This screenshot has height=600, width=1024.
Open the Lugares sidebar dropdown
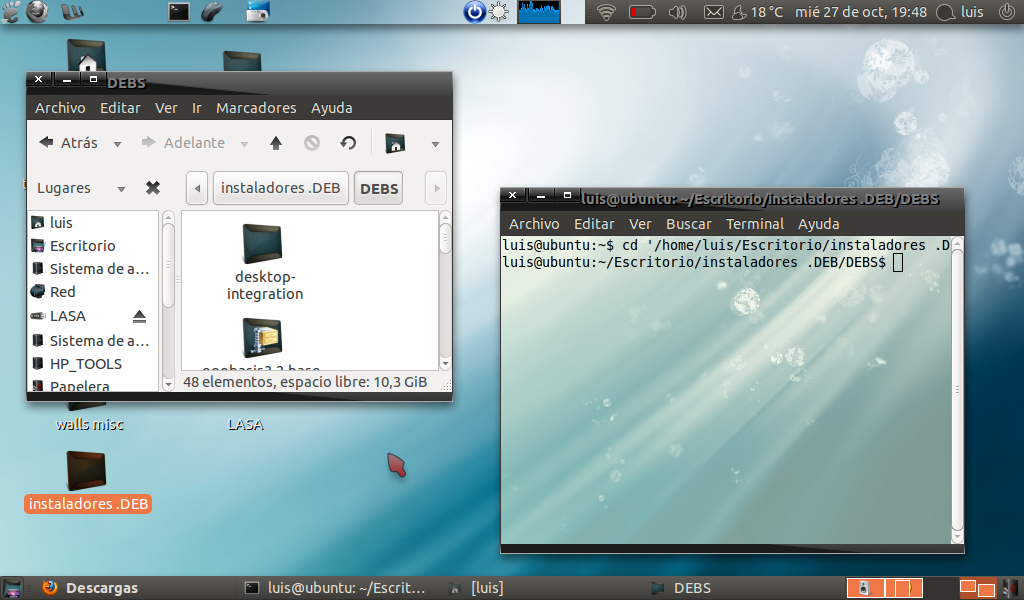click(120, 188)
